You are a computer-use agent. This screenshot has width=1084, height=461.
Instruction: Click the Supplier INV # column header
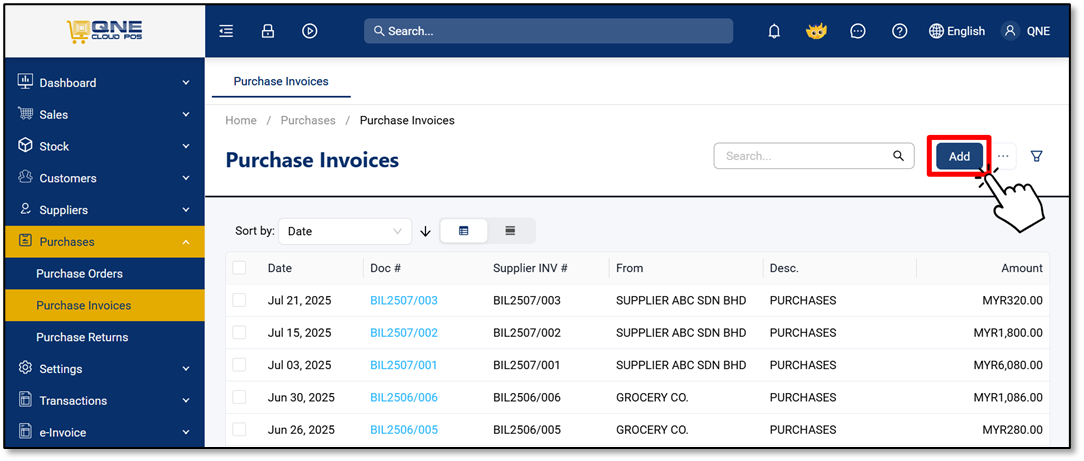click(530, 268)
